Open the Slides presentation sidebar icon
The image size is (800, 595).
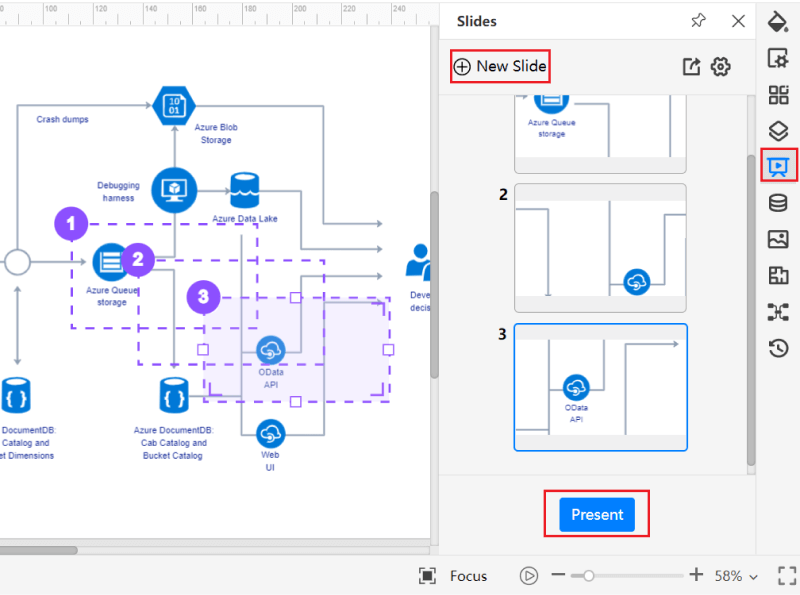pos(778,166)
